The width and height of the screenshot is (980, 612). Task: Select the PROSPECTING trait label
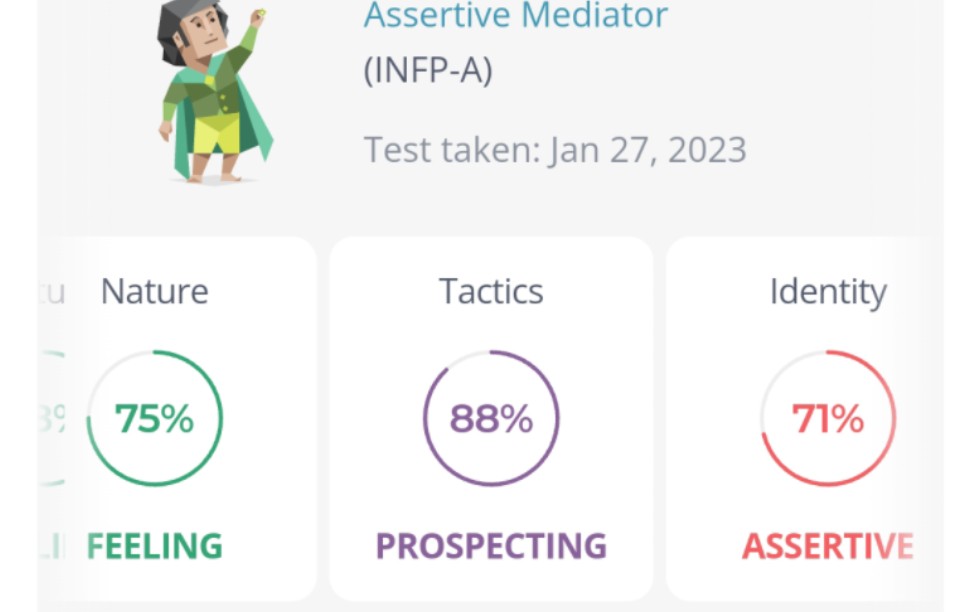coord(491,546)
